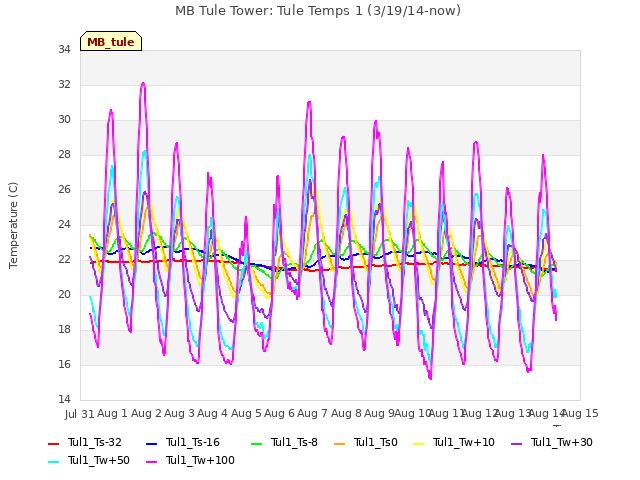Select the Tul1_Ts0 legend label
Viewport: 640px width, 480px height.
pos(376,442)
